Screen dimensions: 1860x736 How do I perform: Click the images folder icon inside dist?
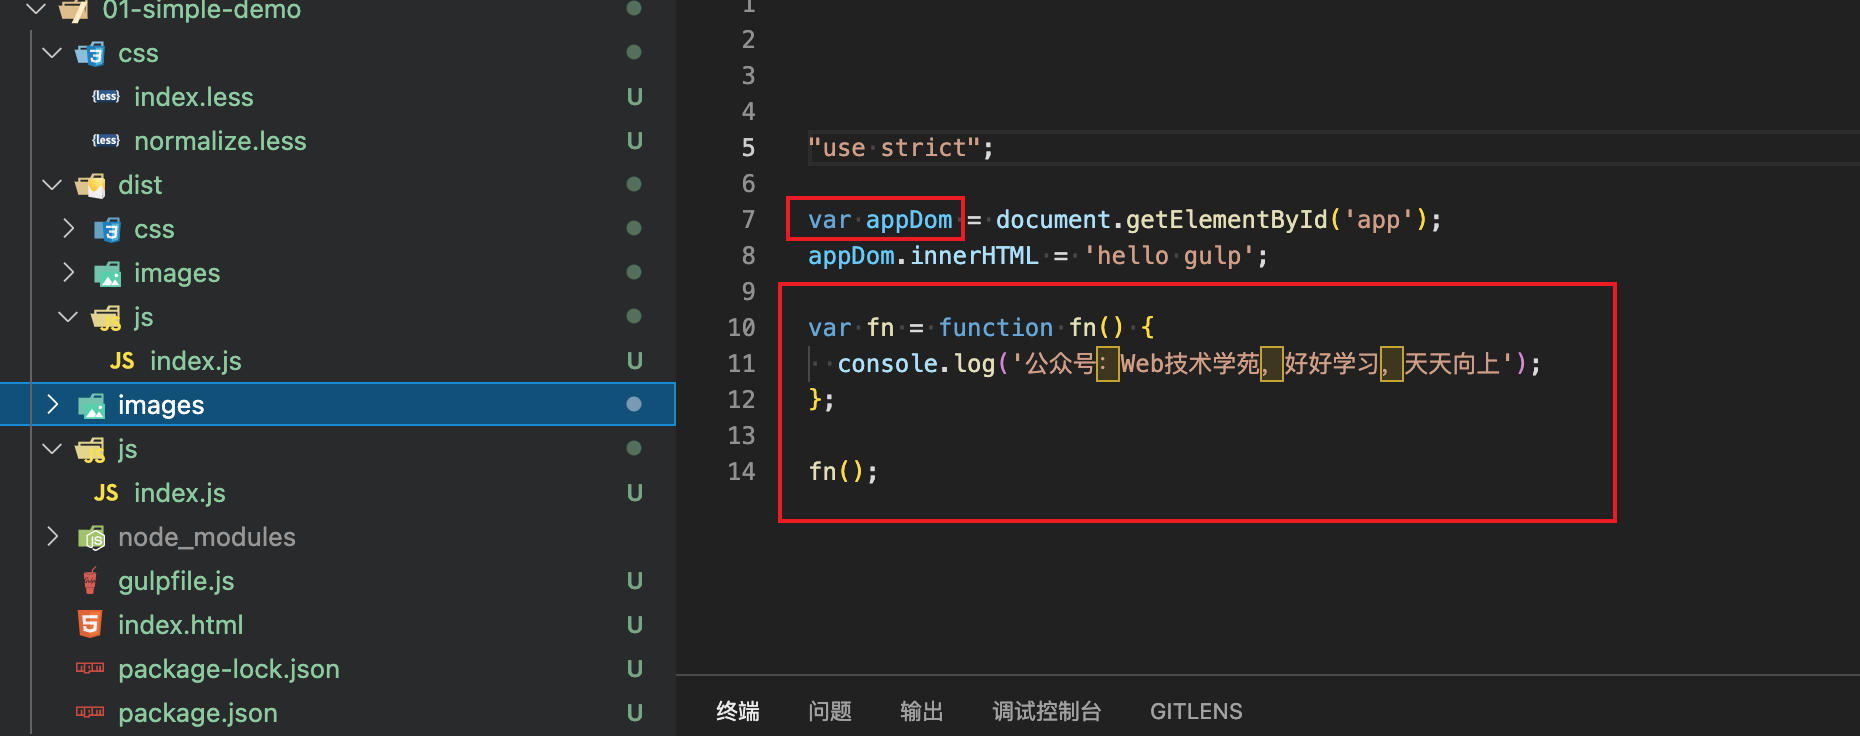[x=106, y=273]
